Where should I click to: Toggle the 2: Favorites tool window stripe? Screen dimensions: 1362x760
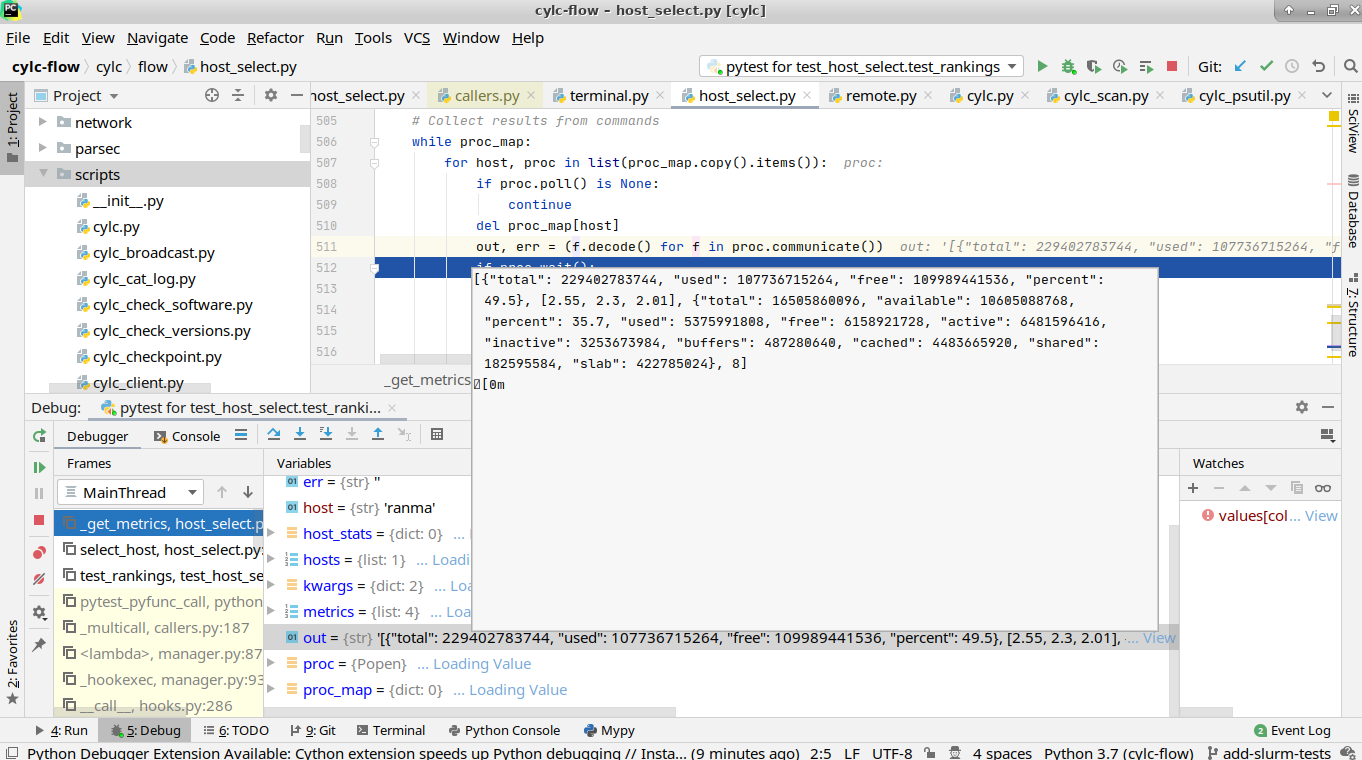[x=12, y=662]
